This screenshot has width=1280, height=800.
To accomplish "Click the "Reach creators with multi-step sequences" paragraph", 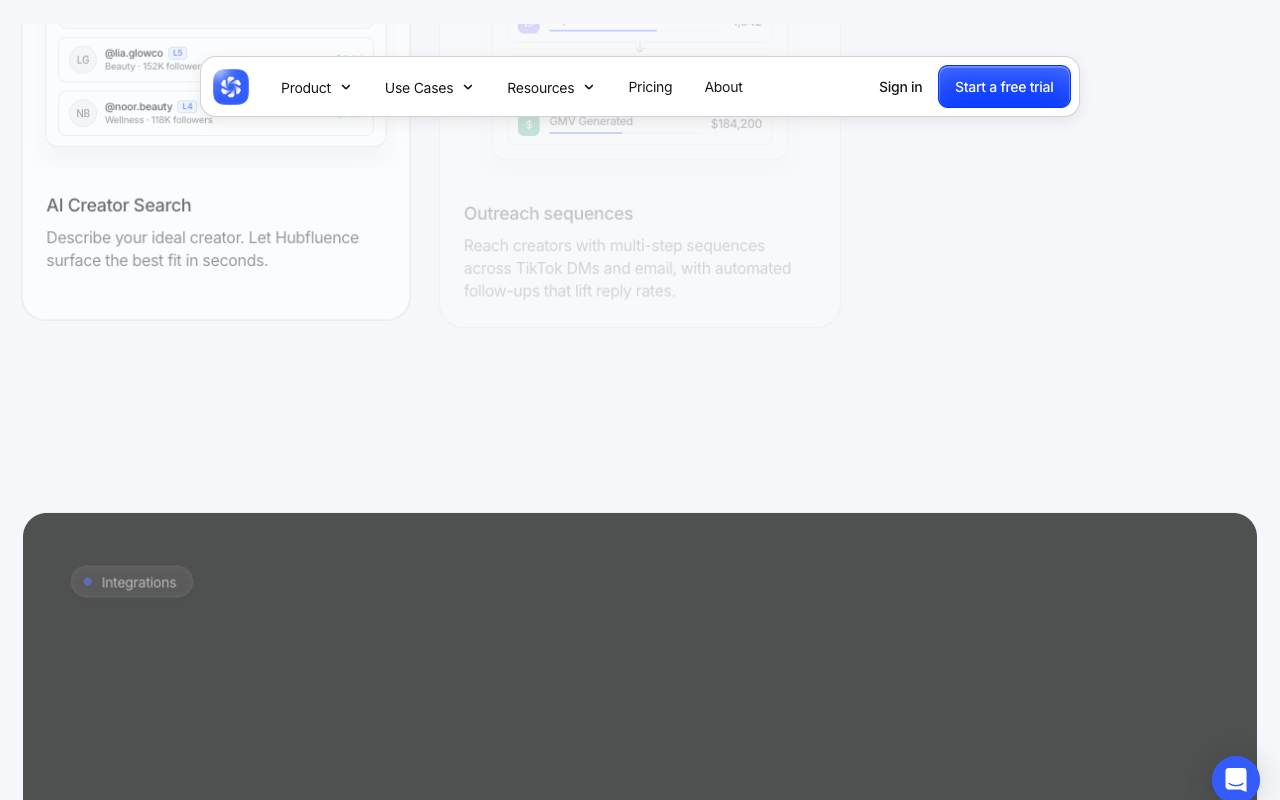I will point(627,268).
